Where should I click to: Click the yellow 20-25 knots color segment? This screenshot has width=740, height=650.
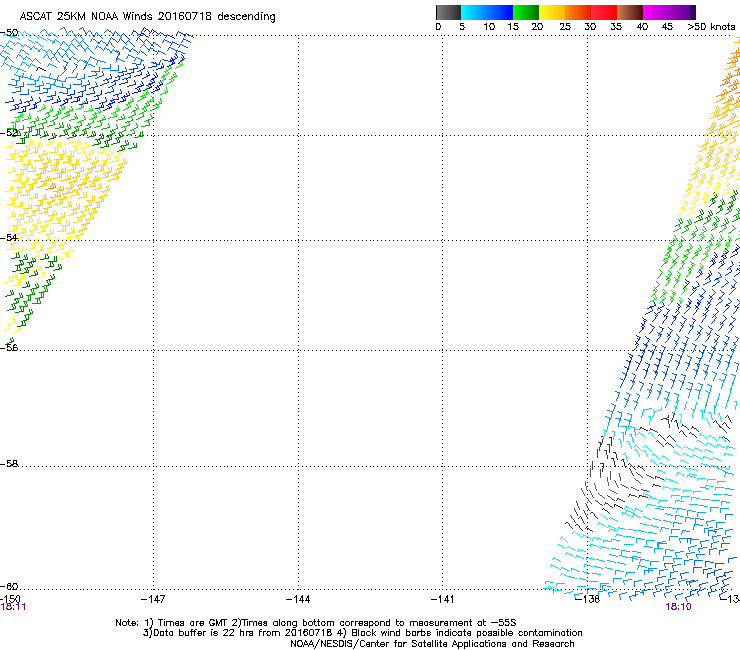pyautogui.click(x=552, y=12)
